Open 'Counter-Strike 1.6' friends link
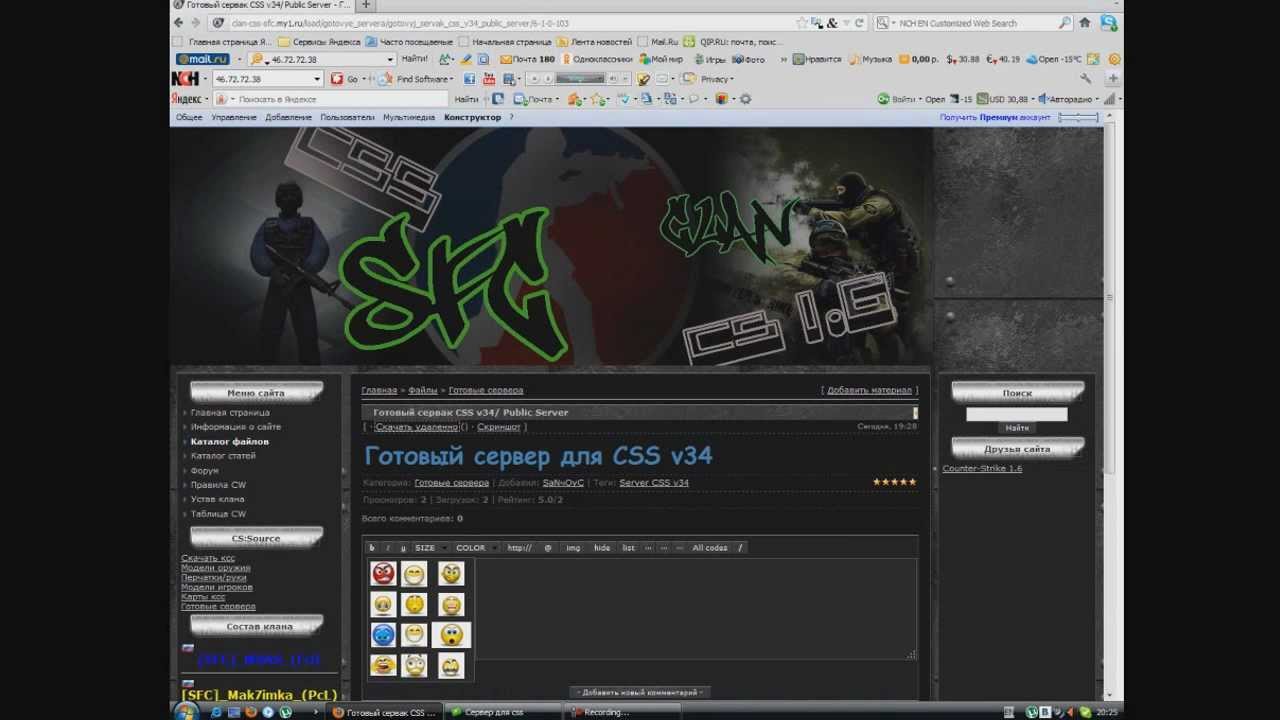 tap(982, 468)
